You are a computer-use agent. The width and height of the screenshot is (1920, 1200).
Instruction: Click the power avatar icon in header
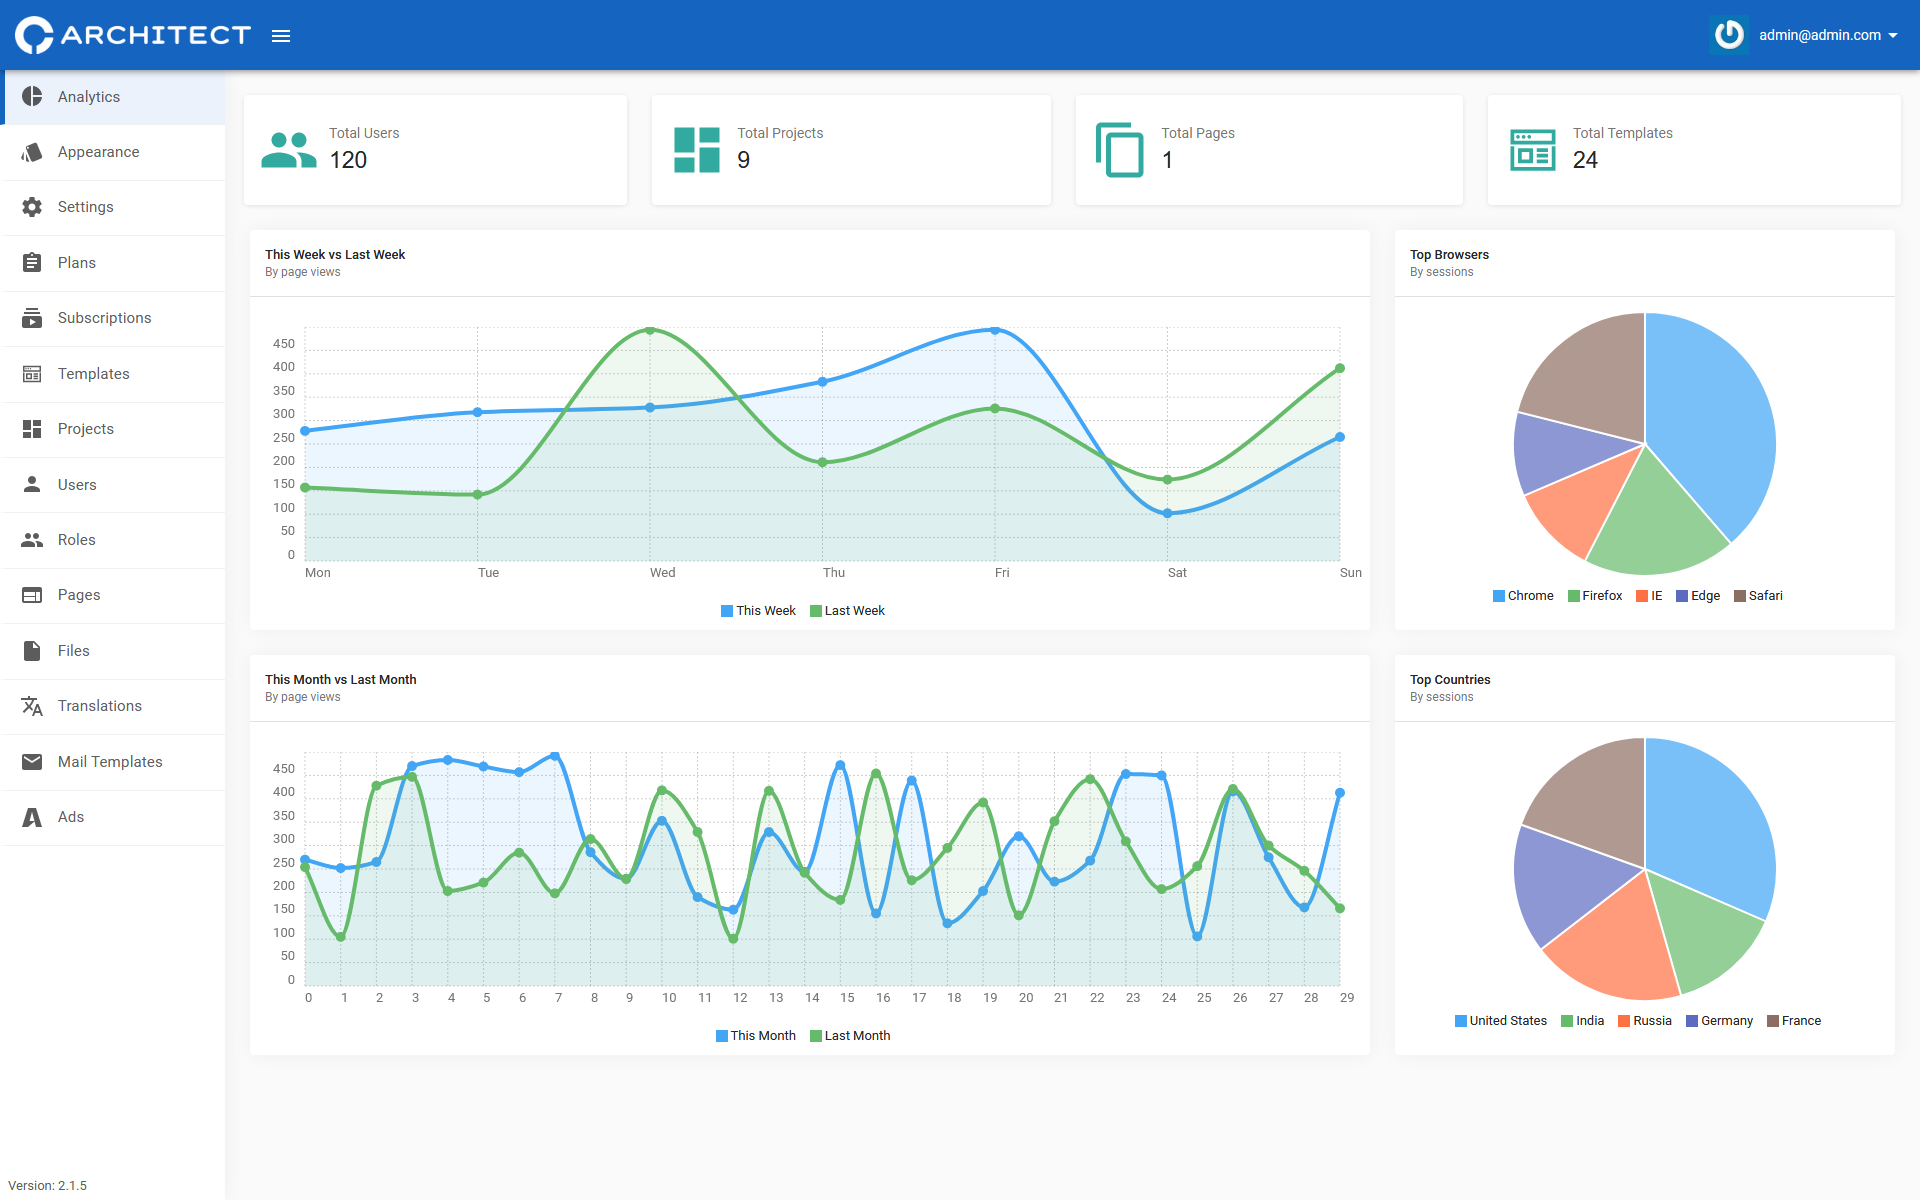click(1729, 35)
